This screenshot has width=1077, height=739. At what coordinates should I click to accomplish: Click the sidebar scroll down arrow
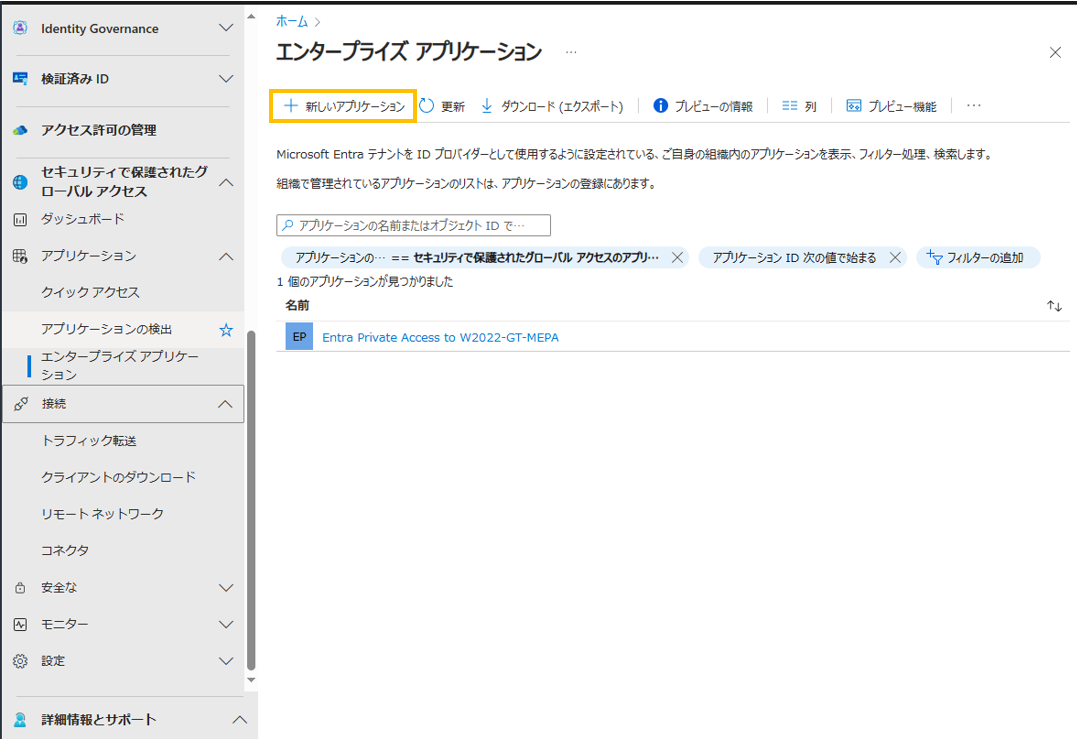coord(251,680)
